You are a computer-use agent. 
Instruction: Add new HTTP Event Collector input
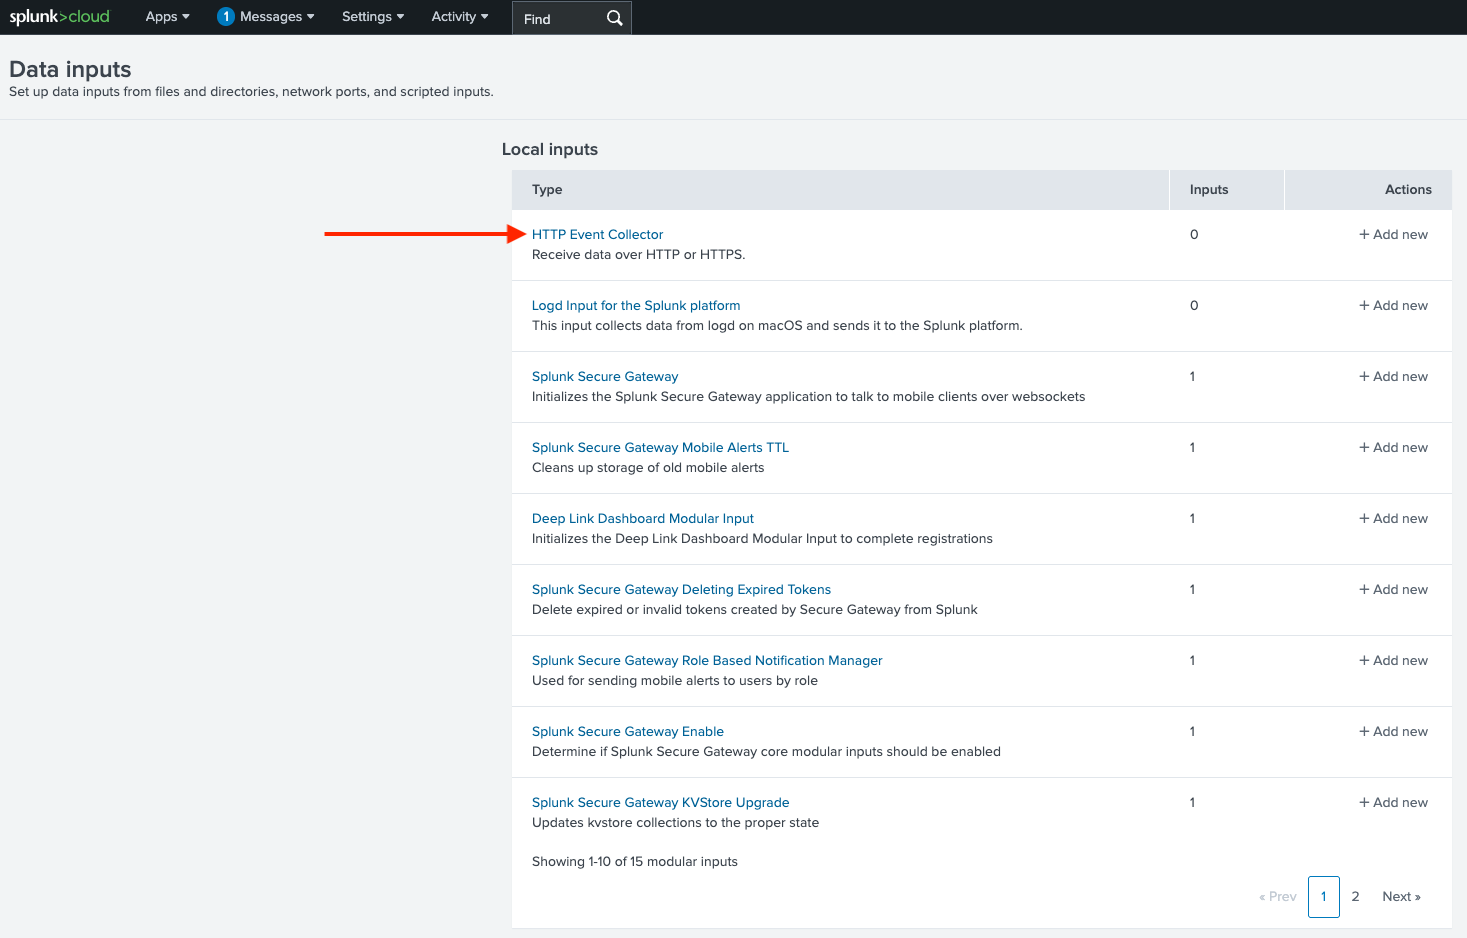(1393, 234)
